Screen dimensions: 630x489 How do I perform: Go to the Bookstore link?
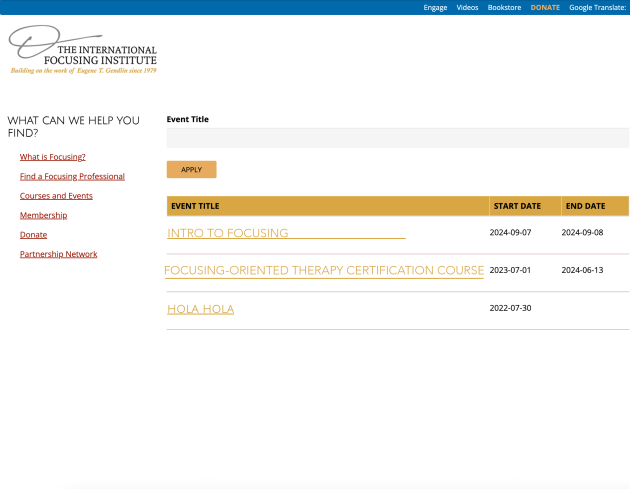coord(504,8)
